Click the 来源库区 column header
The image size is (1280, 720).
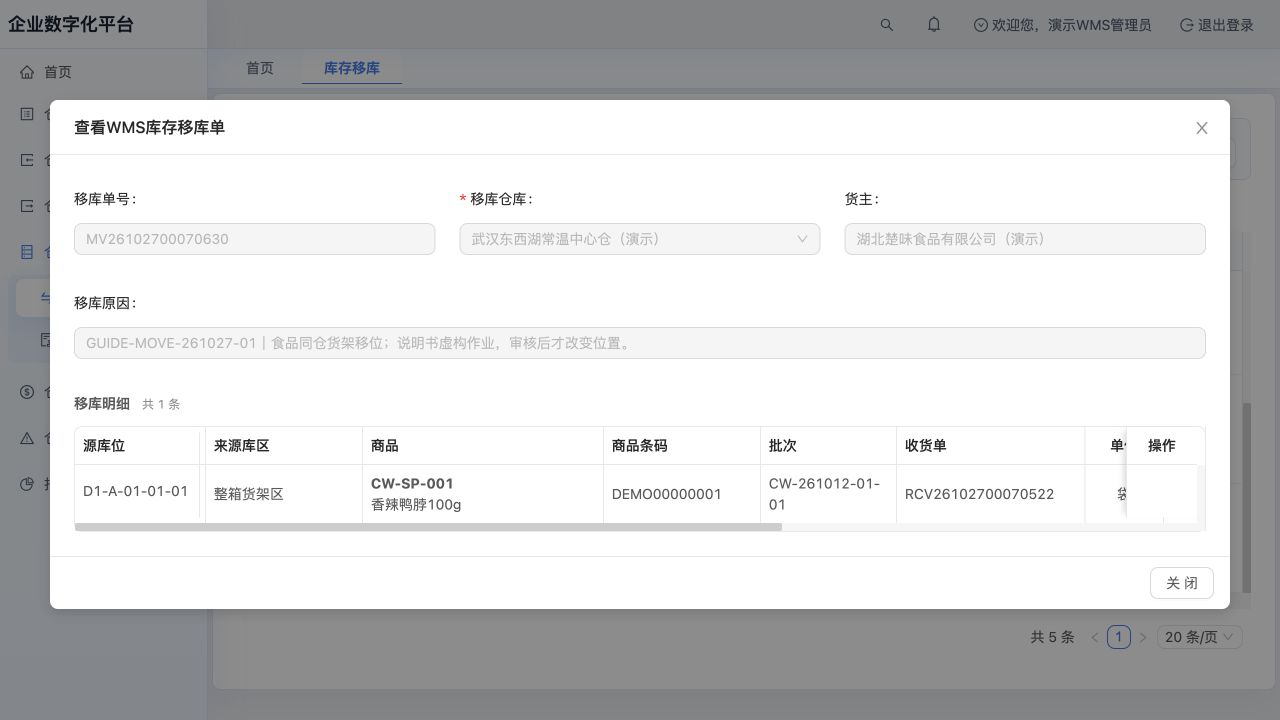(284, 446)
